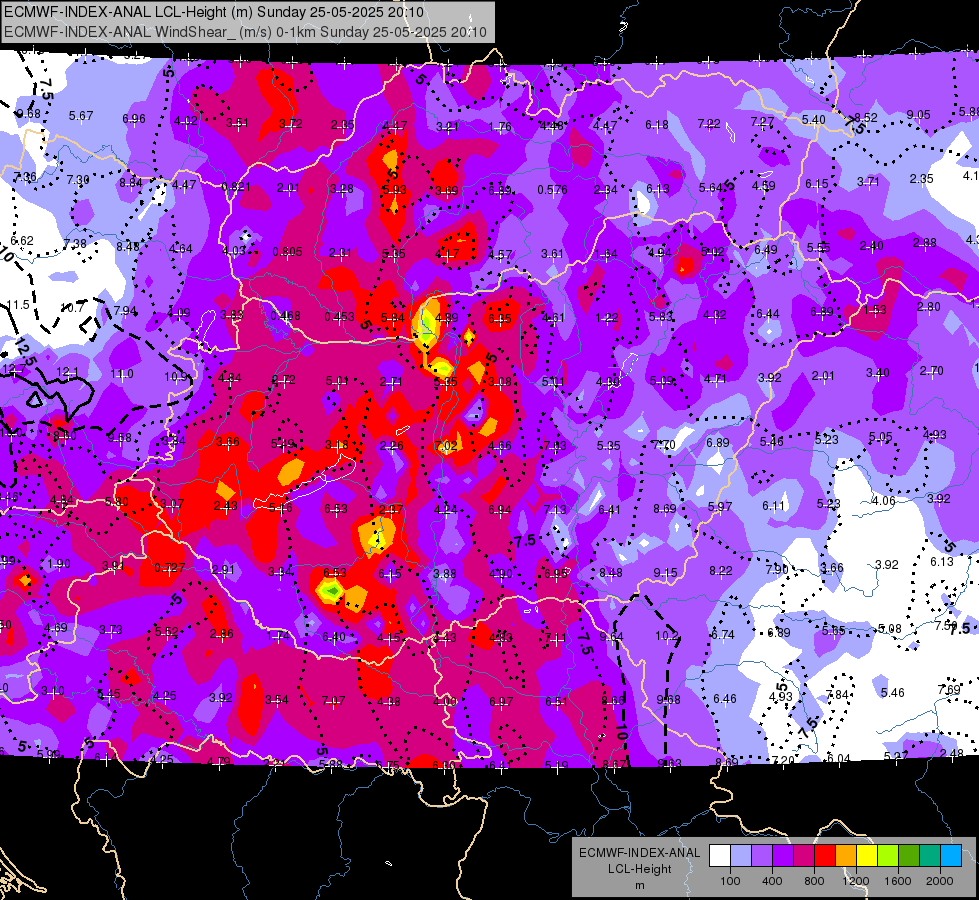The width and height of the screenshot is (979, 900).
Task: Click the wind shear value 0.576
Action: click(553, 190)
